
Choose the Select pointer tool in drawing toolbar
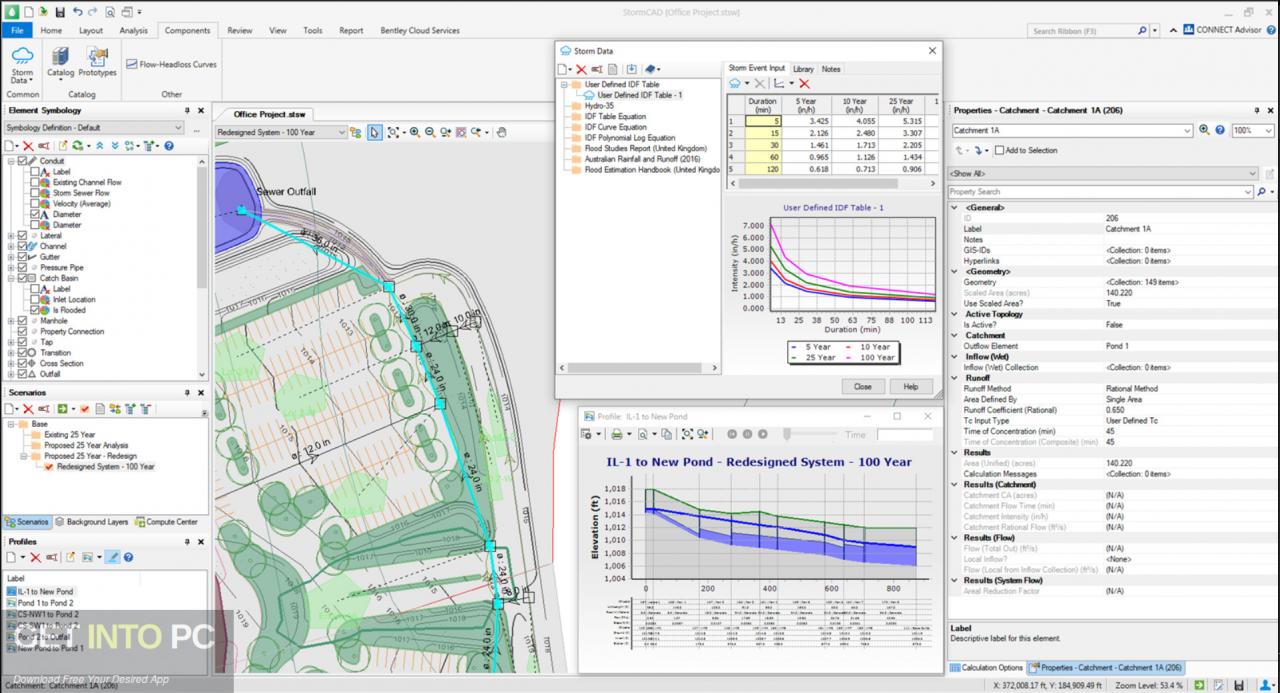[375, 132]
